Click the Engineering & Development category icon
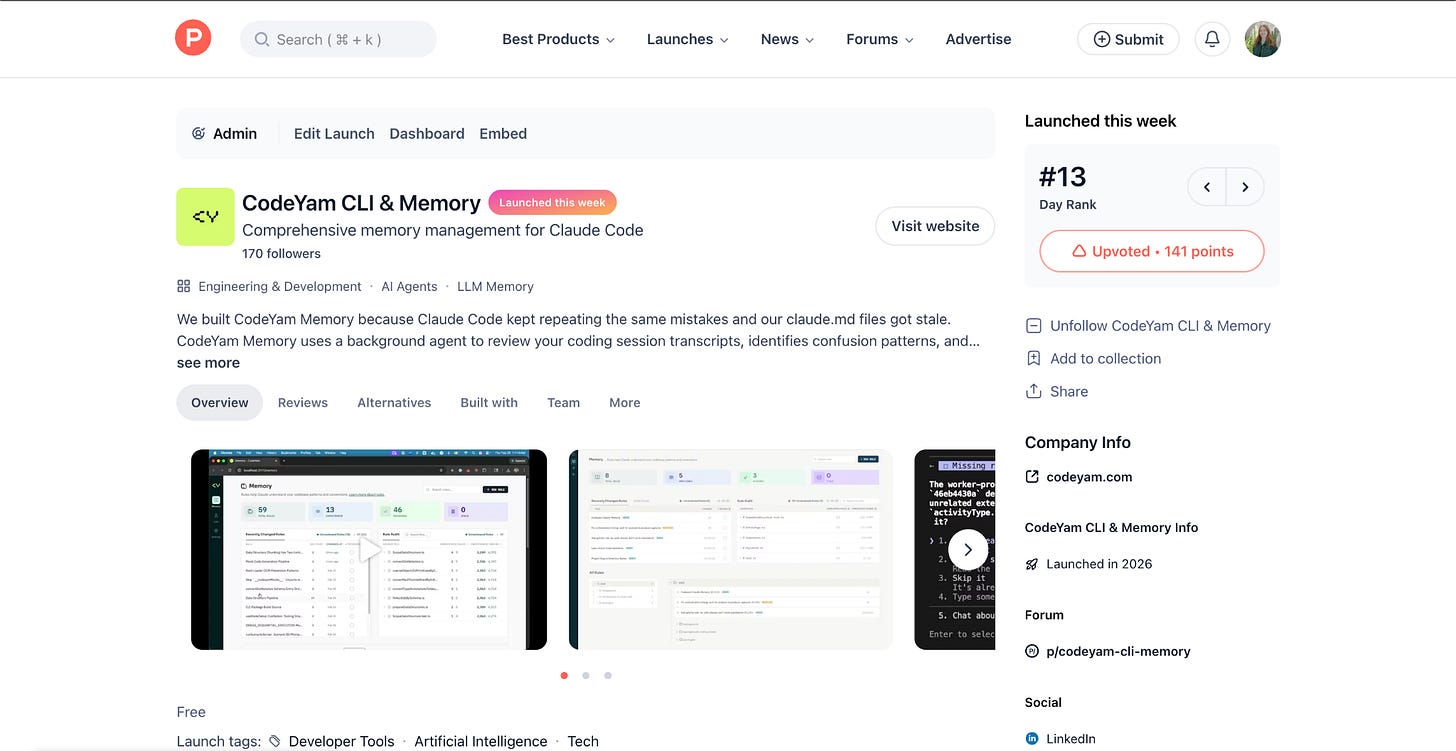Screen dimensions: 1456x751 (x=183, y=286)
